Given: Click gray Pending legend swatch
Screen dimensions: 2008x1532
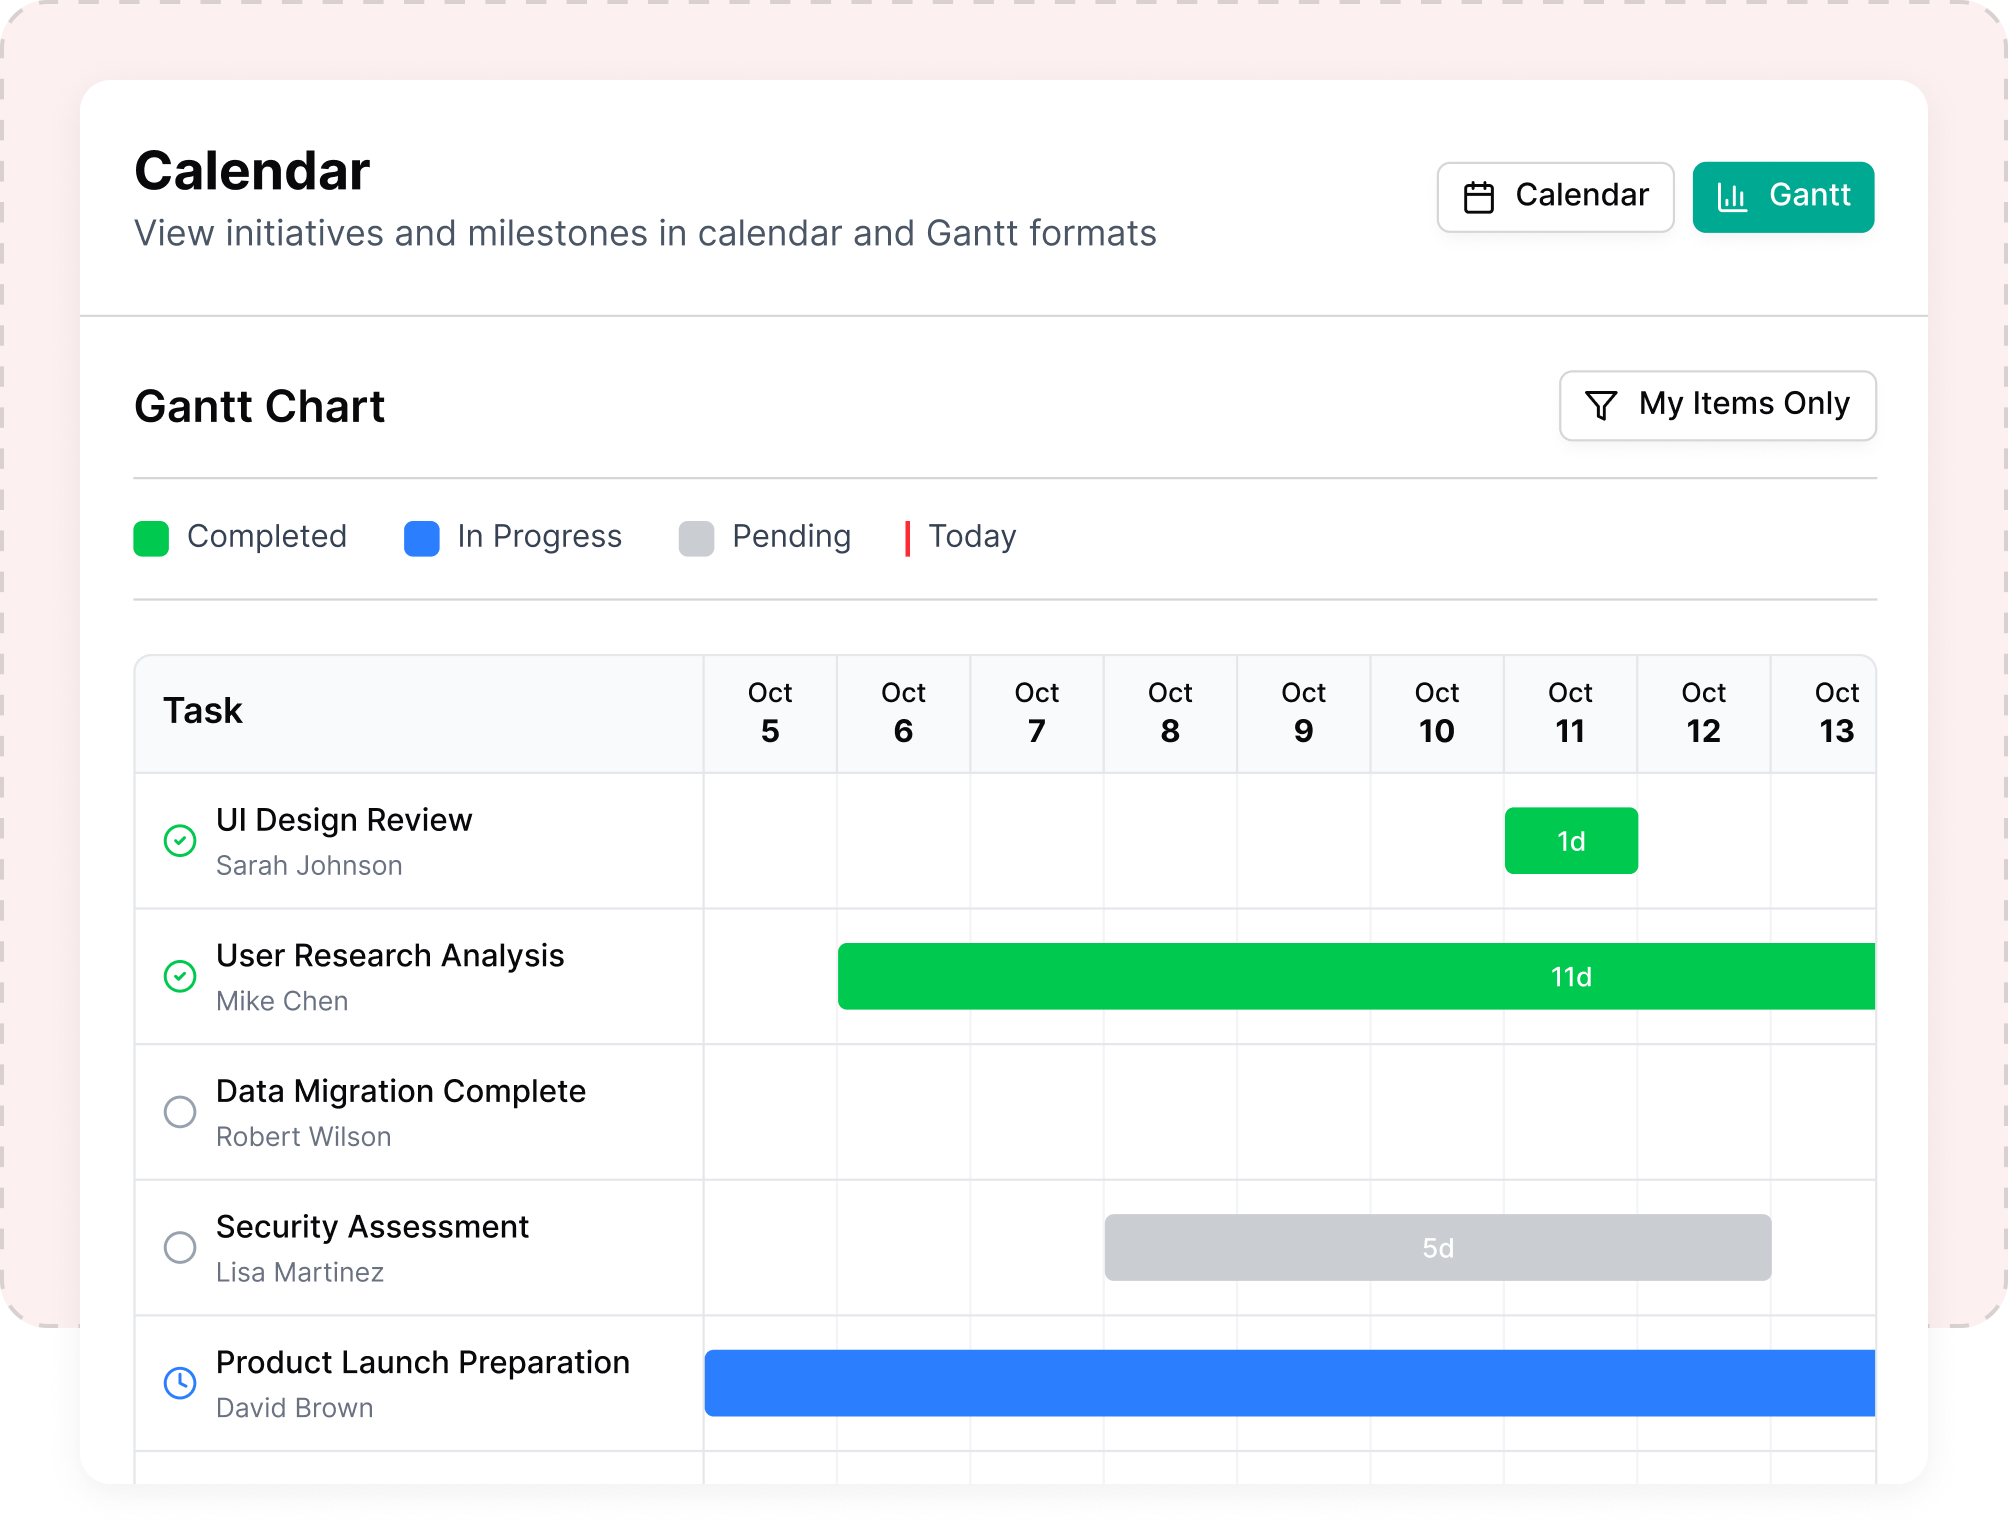Looking at the screenshot, I should click(696, 538).
